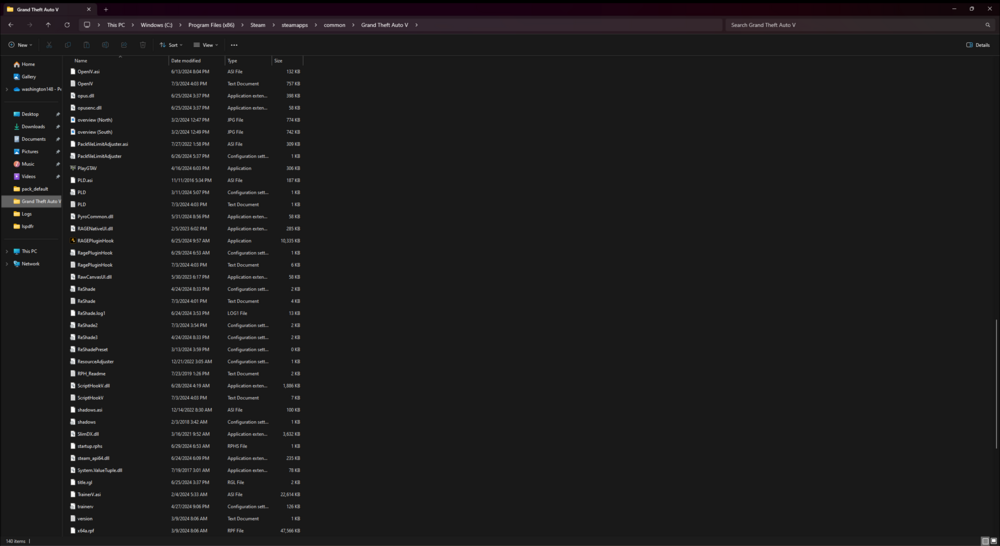Select the steam_api64.dll file
The width and height of the screenshot is (1000, 546).
pos(93,458)
